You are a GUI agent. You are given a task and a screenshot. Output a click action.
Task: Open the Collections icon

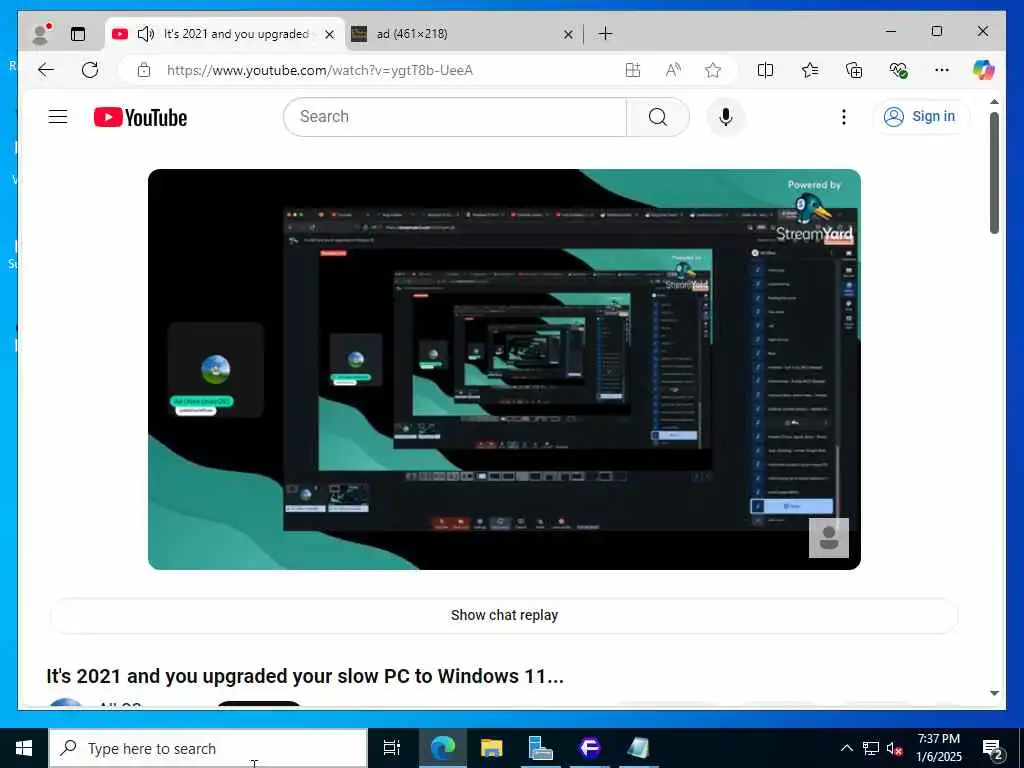click(854, 70)
